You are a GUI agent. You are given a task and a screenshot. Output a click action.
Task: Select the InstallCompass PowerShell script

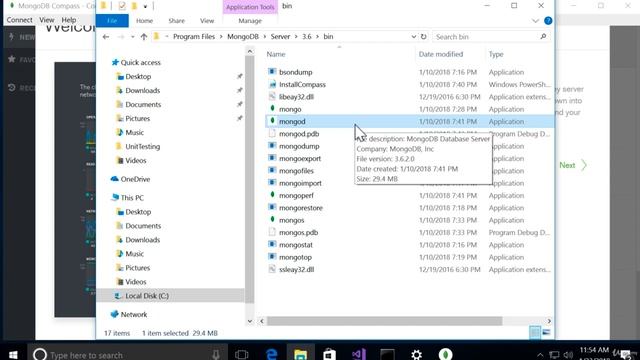point(302,84)
